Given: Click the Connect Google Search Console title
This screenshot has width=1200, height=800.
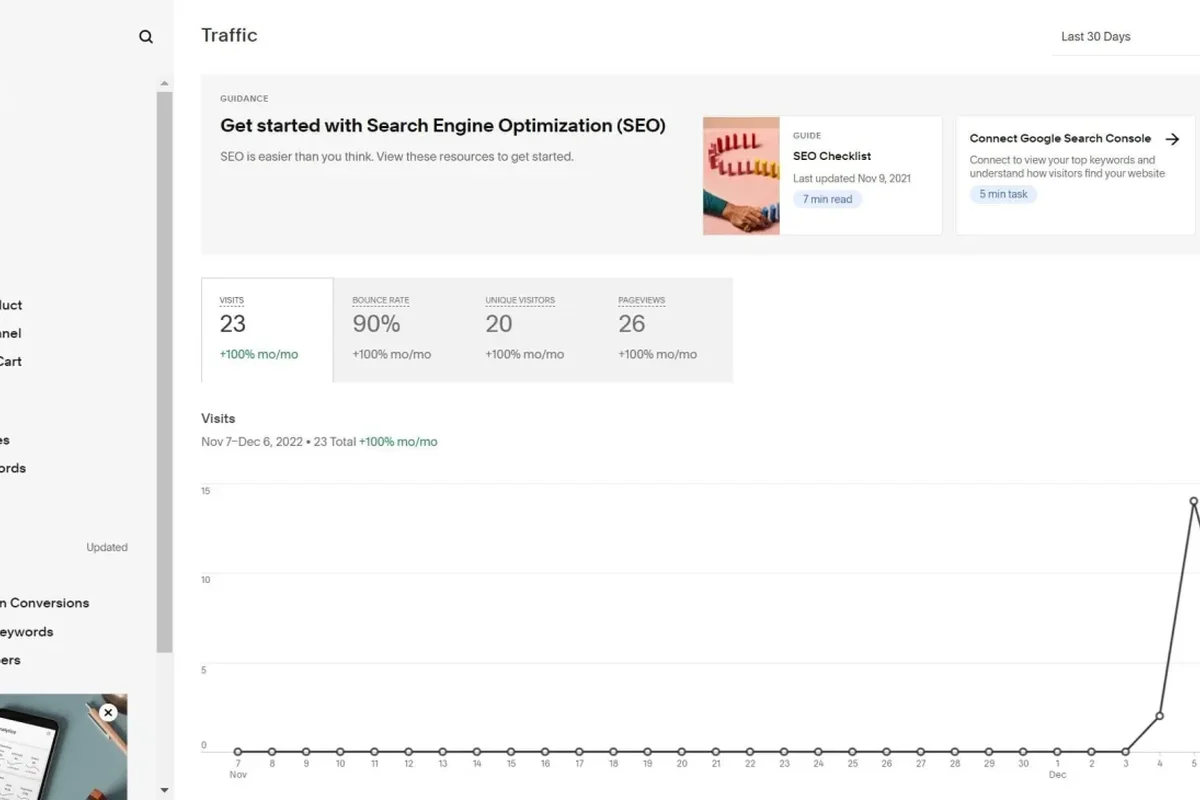Looking at the screenshot, I should coord(1060,139).
